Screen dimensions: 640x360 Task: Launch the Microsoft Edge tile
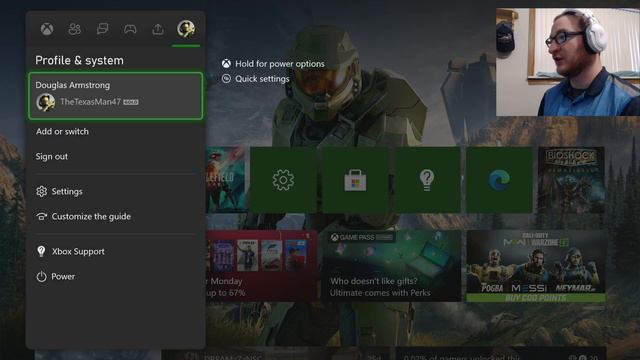[499, 180]
